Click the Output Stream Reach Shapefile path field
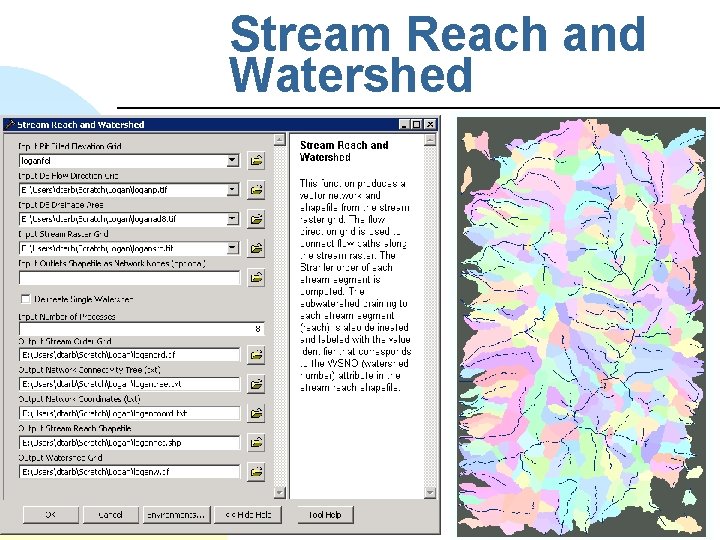This screenshot has width=720, height=540. [x=129, y=443]
